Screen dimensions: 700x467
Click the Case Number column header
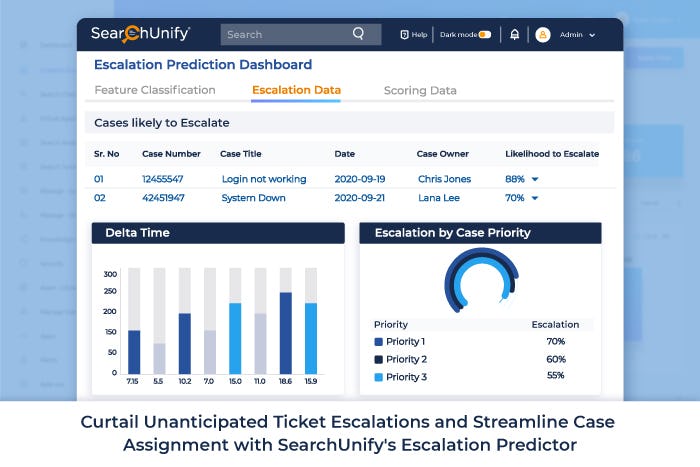click(x=171, y=154)
